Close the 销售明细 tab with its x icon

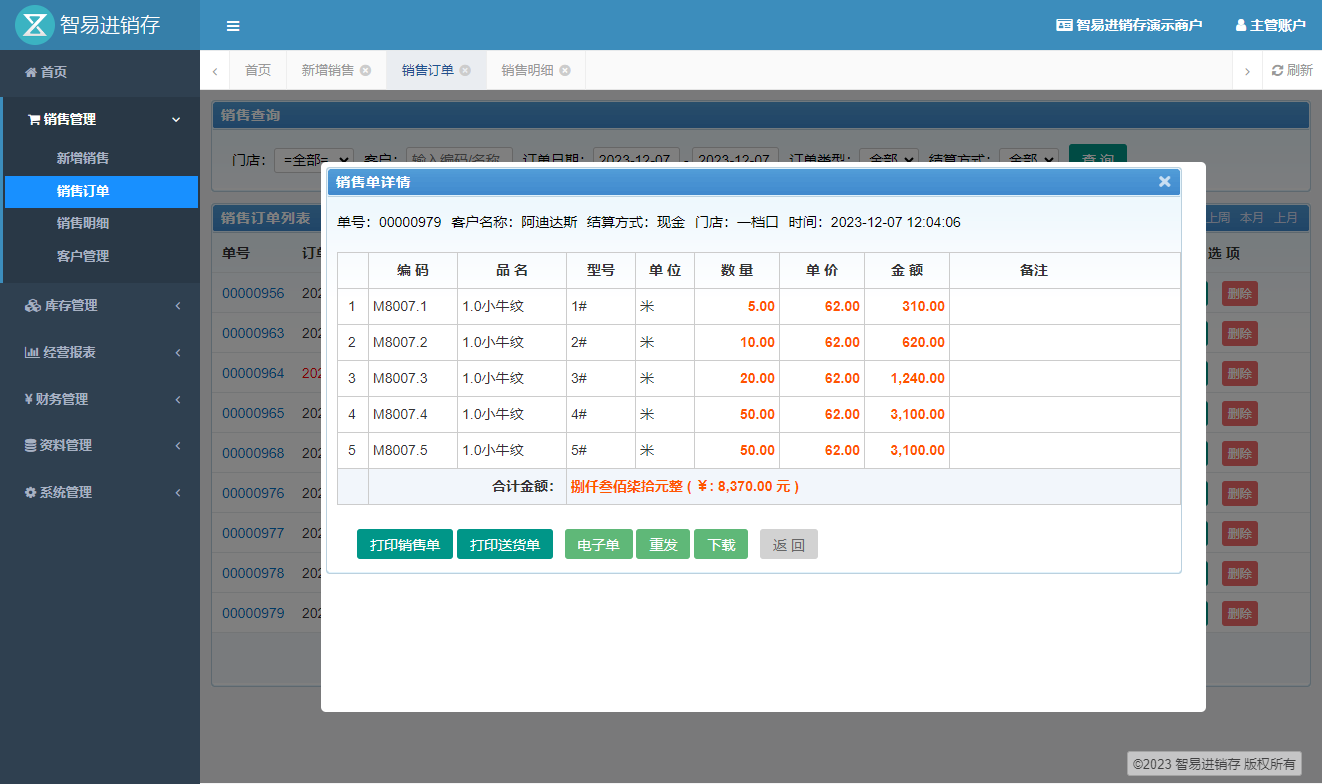pyautogui.click(x=565, y=70)
